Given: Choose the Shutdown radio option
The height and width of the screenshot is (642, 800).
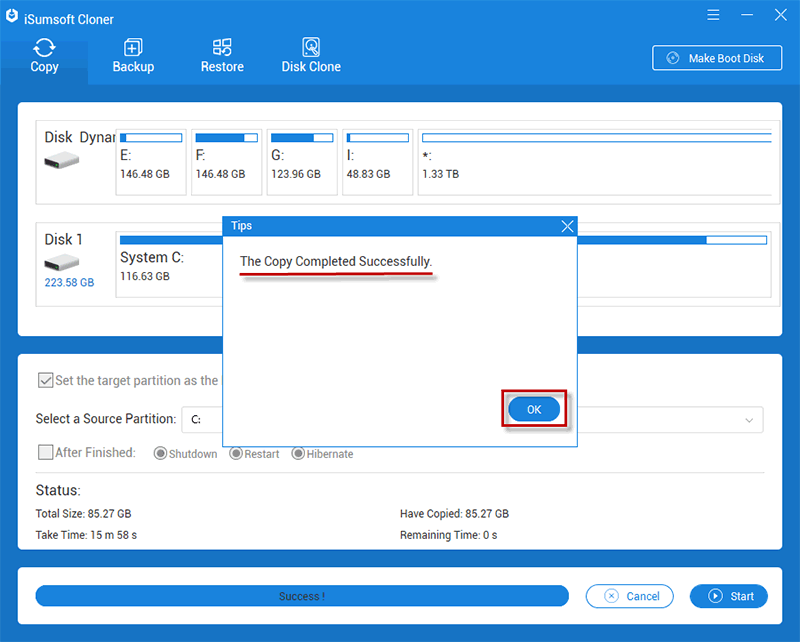Looking at the screenshot, I should click(x=160, y=454).
